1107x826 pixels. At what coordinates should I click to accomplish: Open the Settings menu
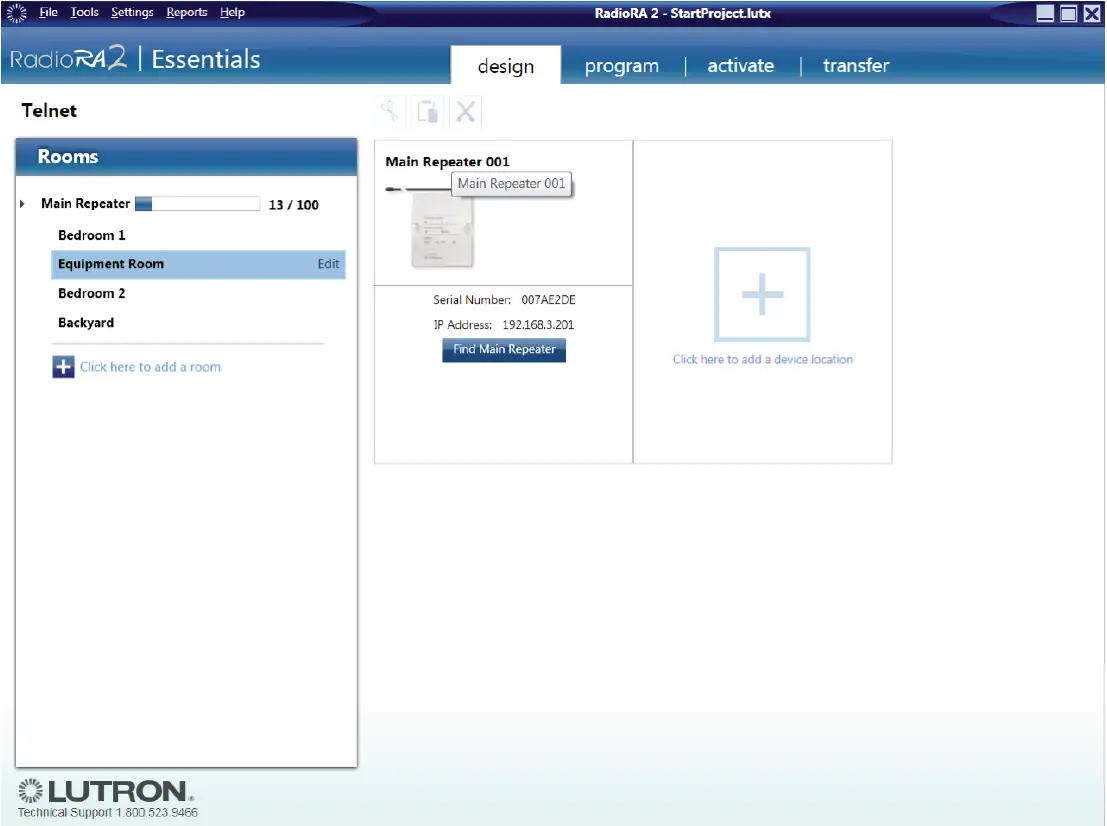coord(132,12)
